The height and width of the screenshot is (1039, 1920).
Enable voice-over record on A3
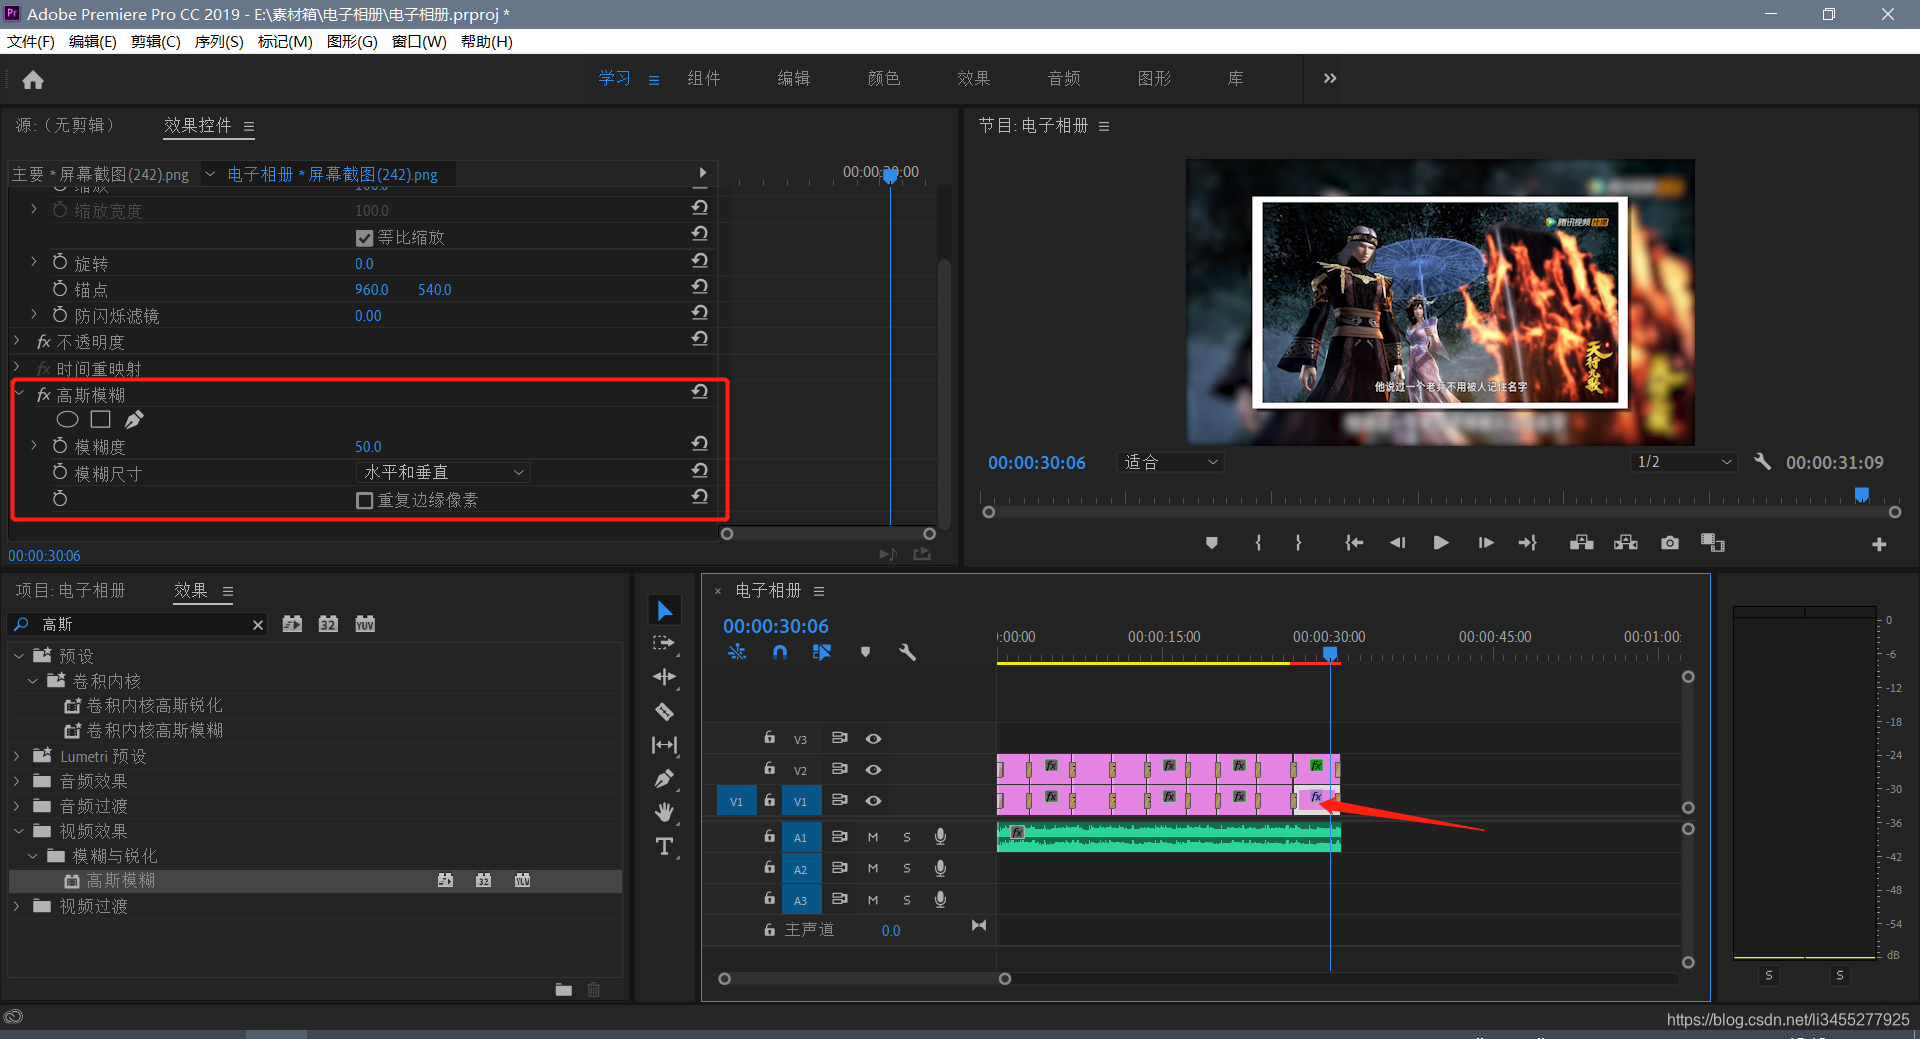[940, 900]
